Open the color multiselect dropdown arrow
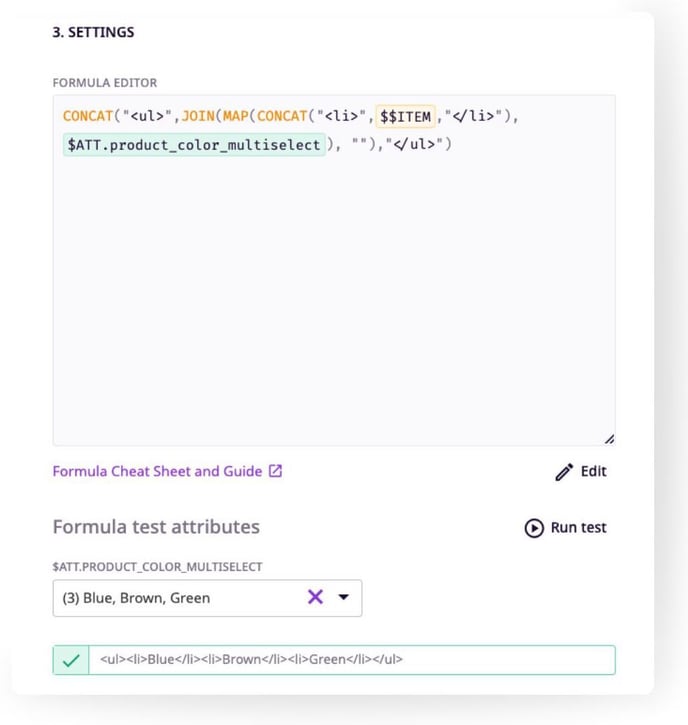 [343, 597]
